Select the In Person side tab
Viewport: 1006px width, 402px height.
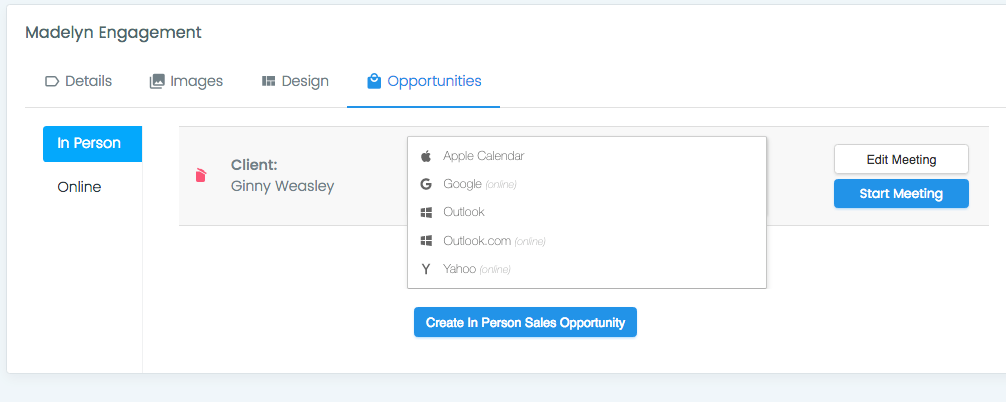(x=92, y=144)
